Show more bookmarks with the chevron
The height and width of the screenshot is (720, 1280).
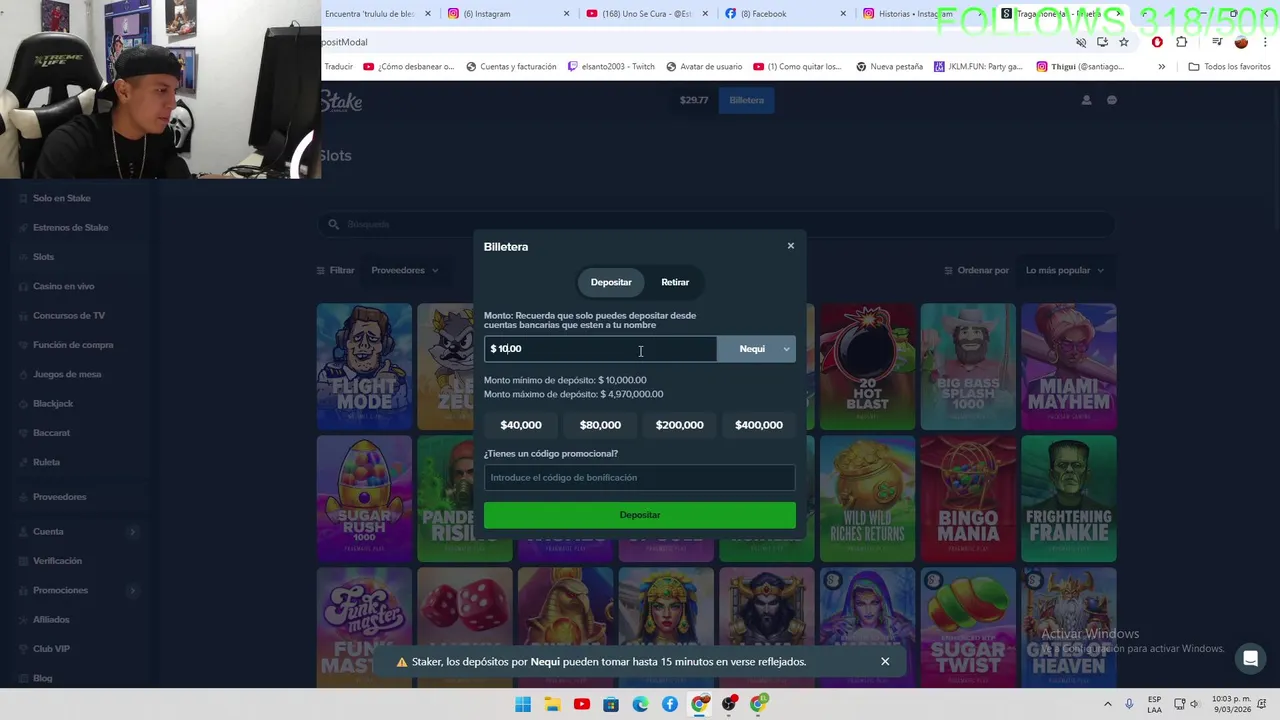[1161, 67]
